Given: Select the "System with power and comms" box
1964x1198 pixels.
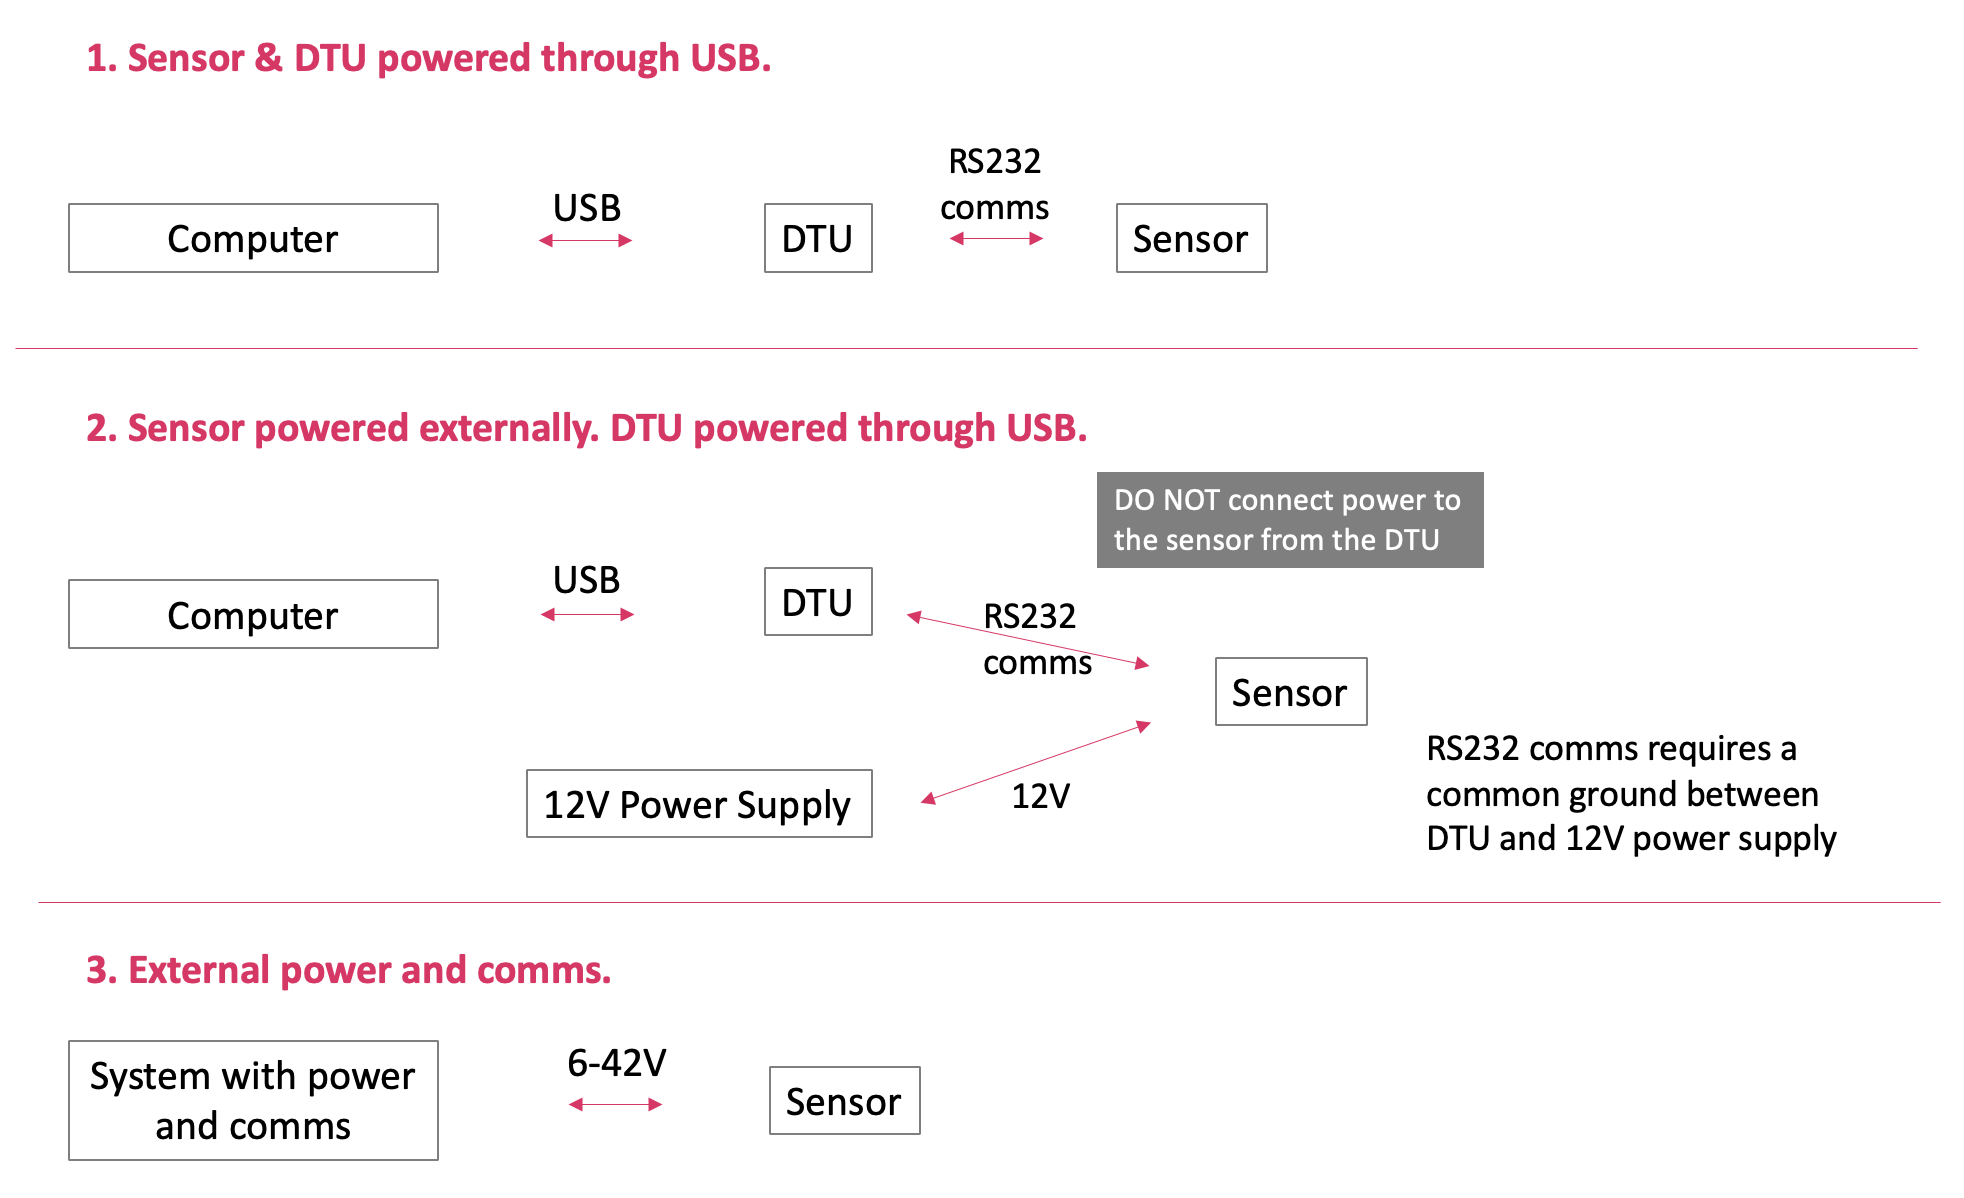Looking at the screenshot, I should tap(253, 1100).
